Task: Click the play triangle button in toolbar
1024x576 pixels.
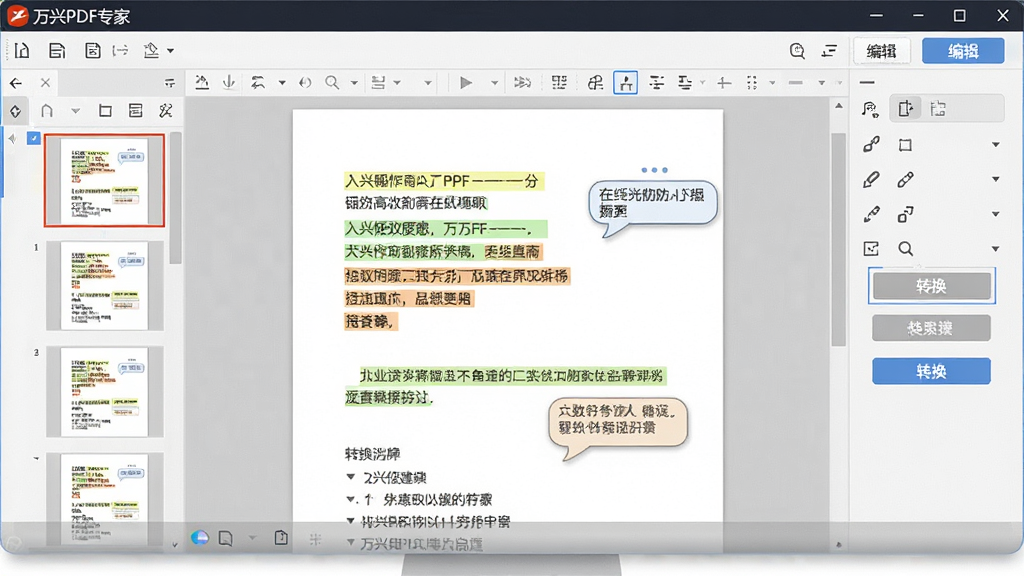Action: pyautogui.click(x=466, y=82)
